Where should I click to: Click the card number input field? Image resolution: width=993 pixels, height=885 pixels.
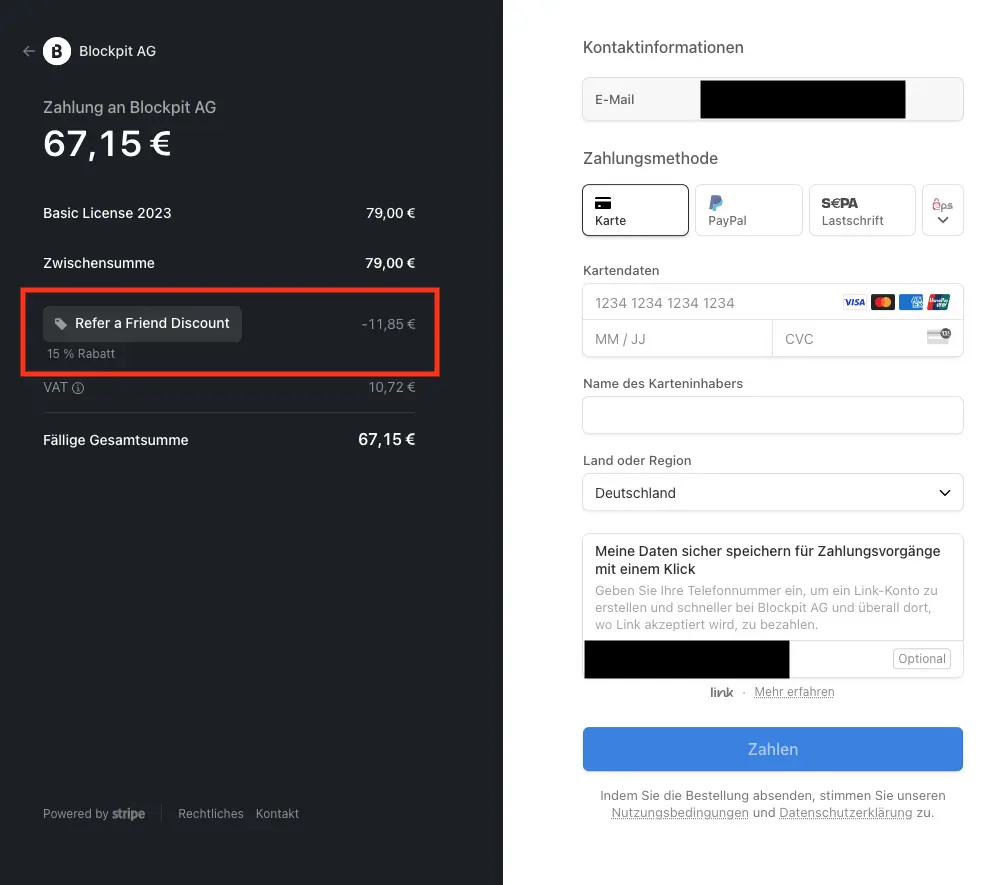710,303
